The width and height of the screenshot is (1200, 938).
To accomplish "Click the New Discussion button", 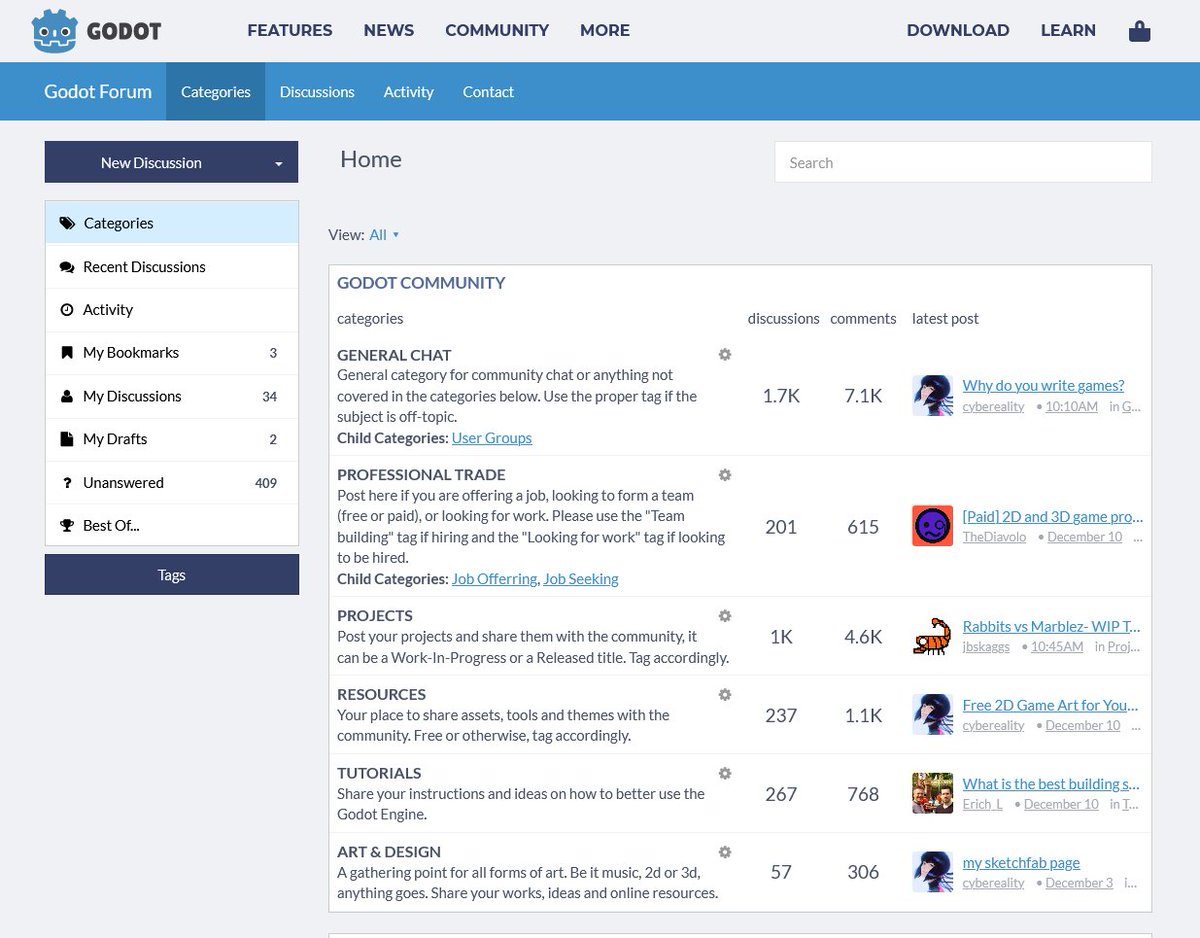I will 152,163.
